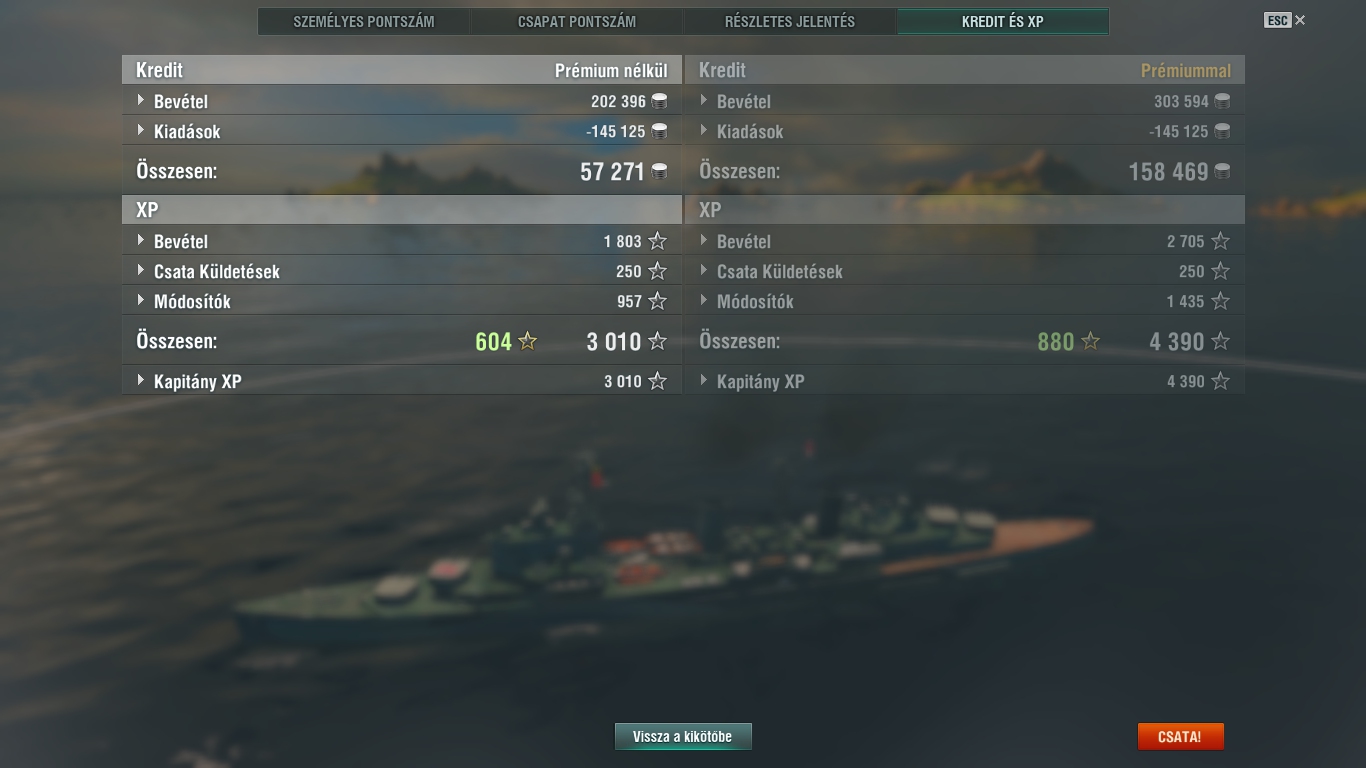
Task: Start a new battle with CSATA!
Action: 1180,737
